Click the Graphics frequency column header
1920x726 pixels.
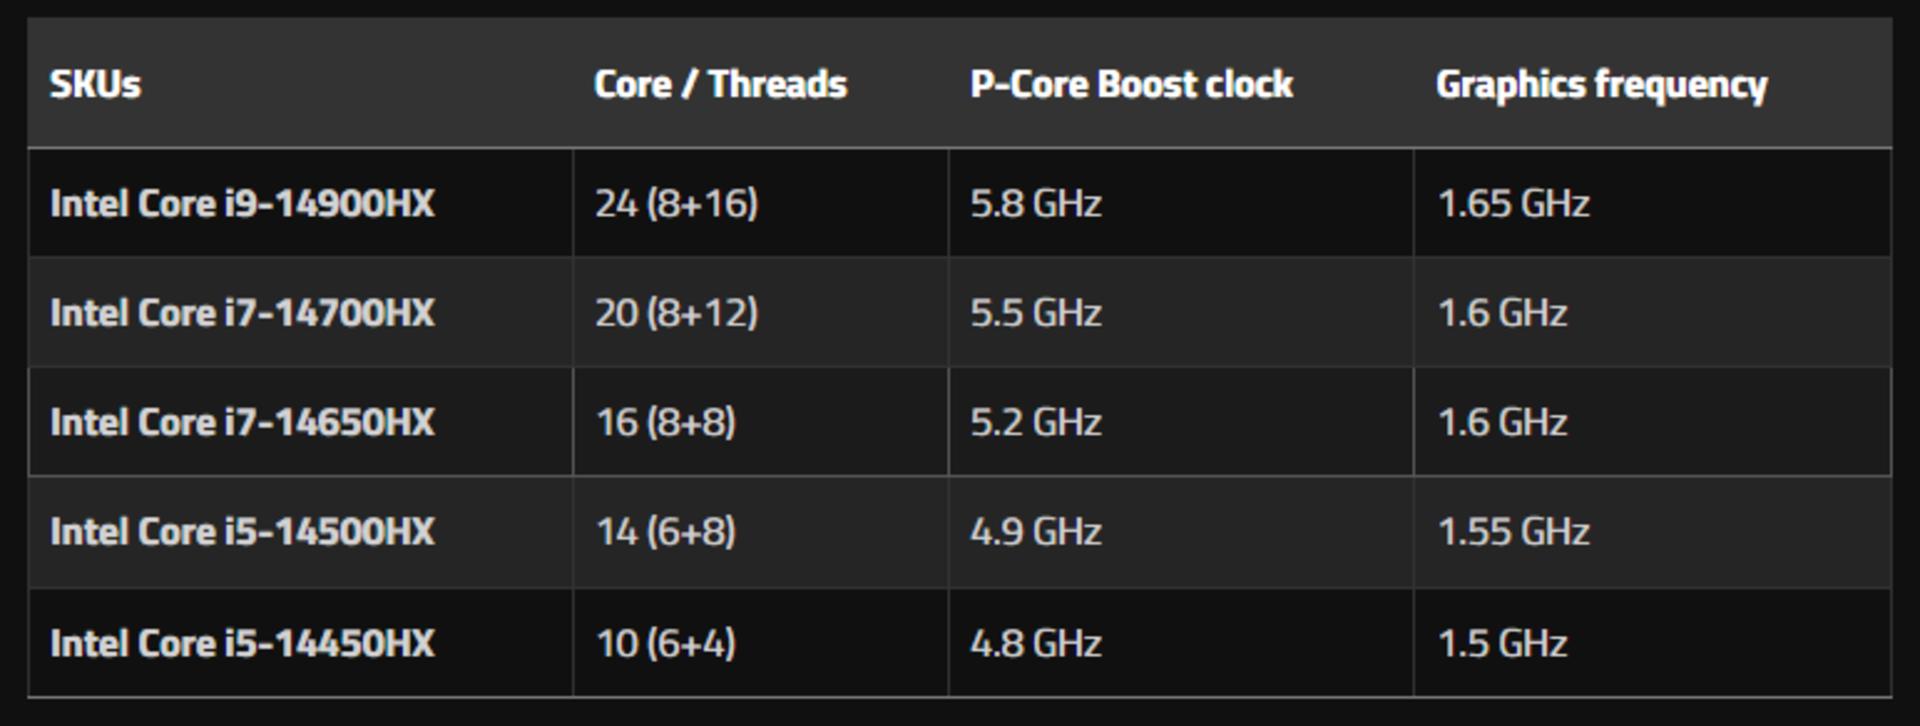coord(1601,86)
